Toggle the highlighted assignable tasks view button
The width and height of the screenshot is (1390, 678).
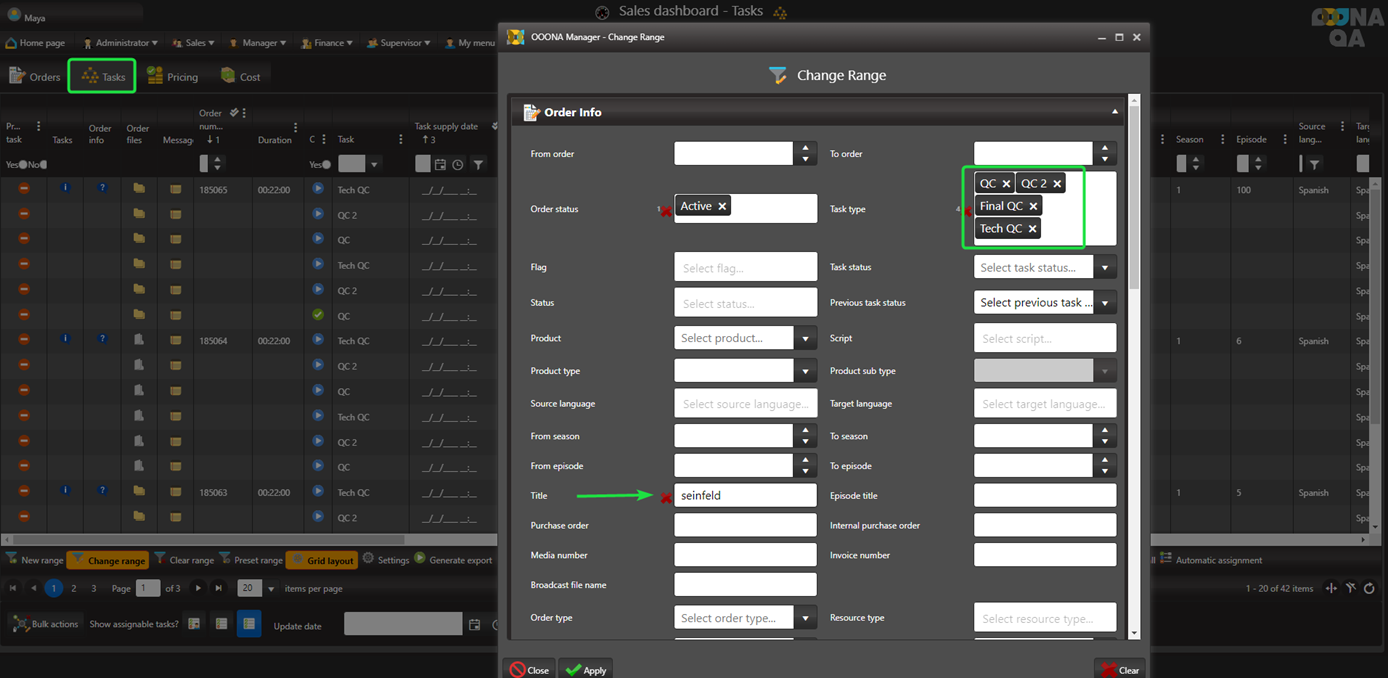coord(248,624)
